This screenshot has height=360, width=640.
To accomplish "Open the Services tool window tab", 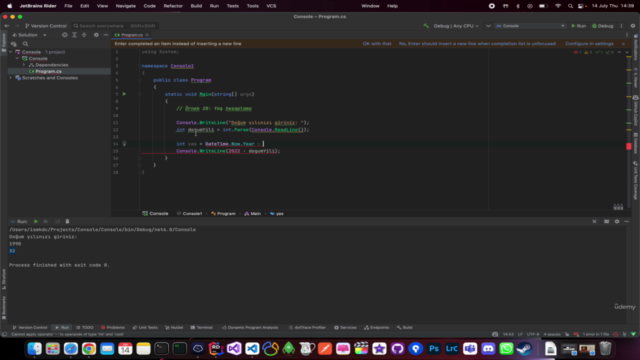I will (x=345, y=327).
